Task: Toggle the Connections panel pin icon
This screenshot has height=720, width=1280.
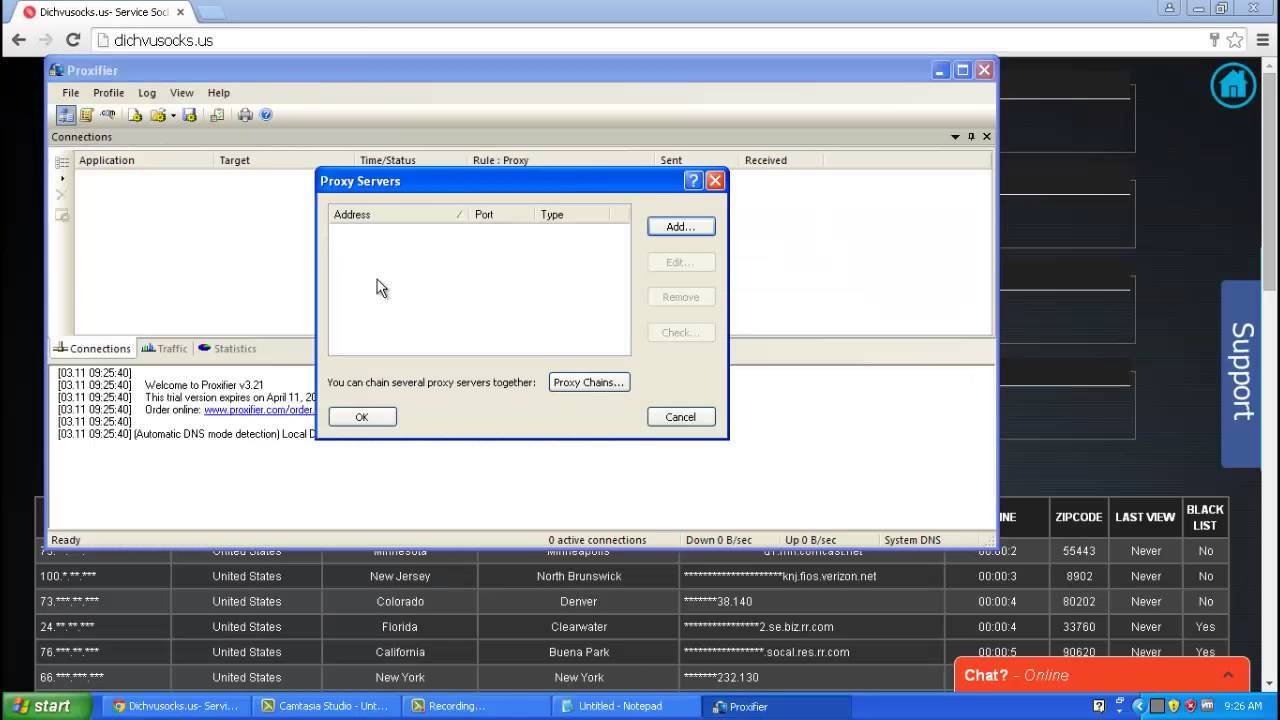Action: click(x=971, y=137)
